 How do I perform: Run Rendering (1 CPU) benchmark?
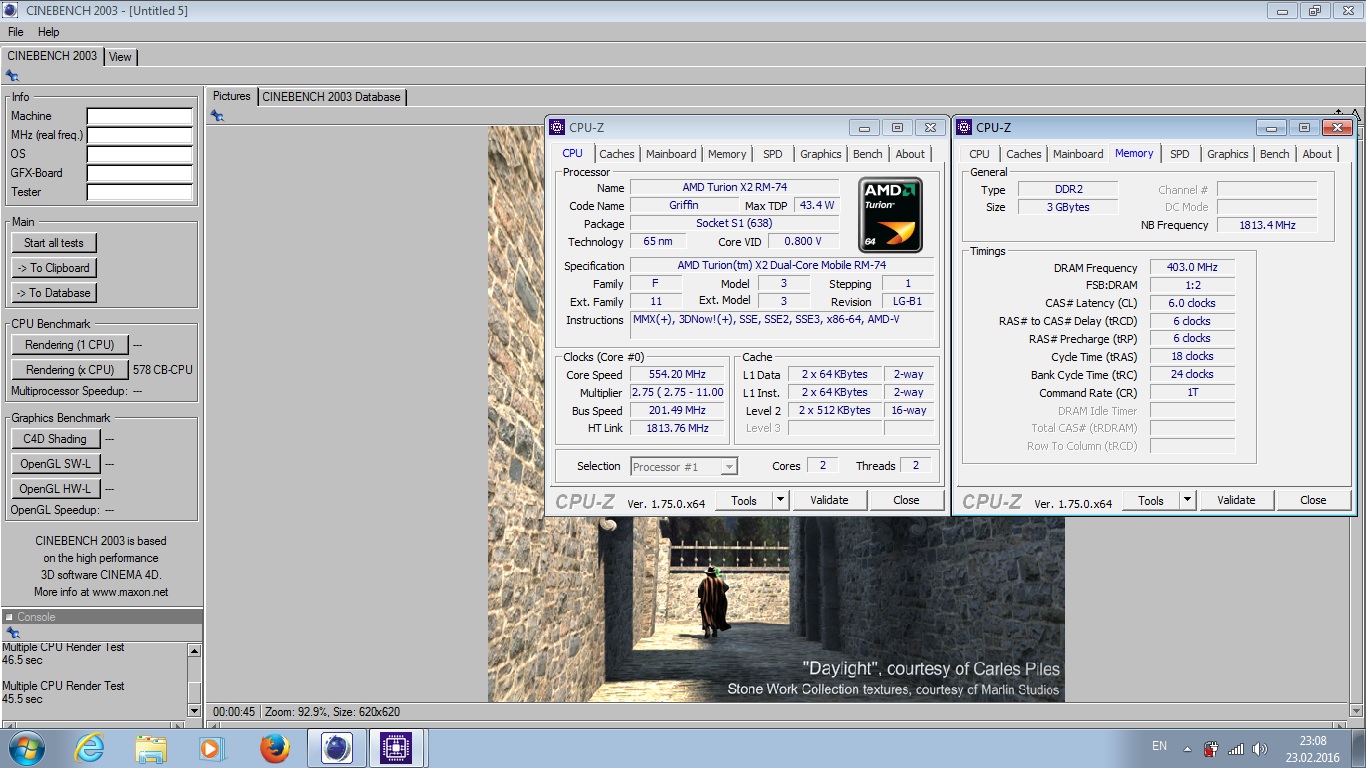70,345
